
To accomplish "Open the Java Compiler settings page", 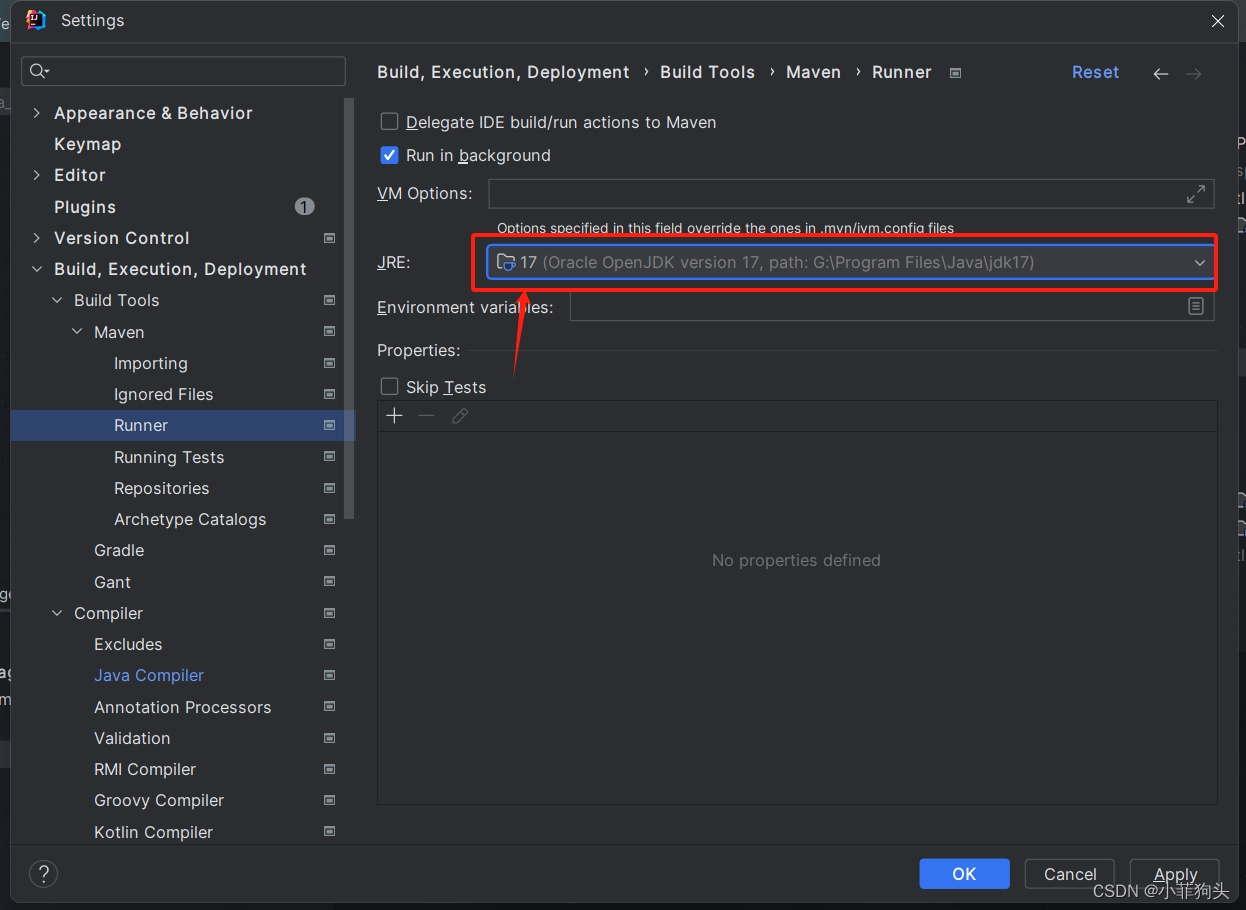I will (149, 675).
